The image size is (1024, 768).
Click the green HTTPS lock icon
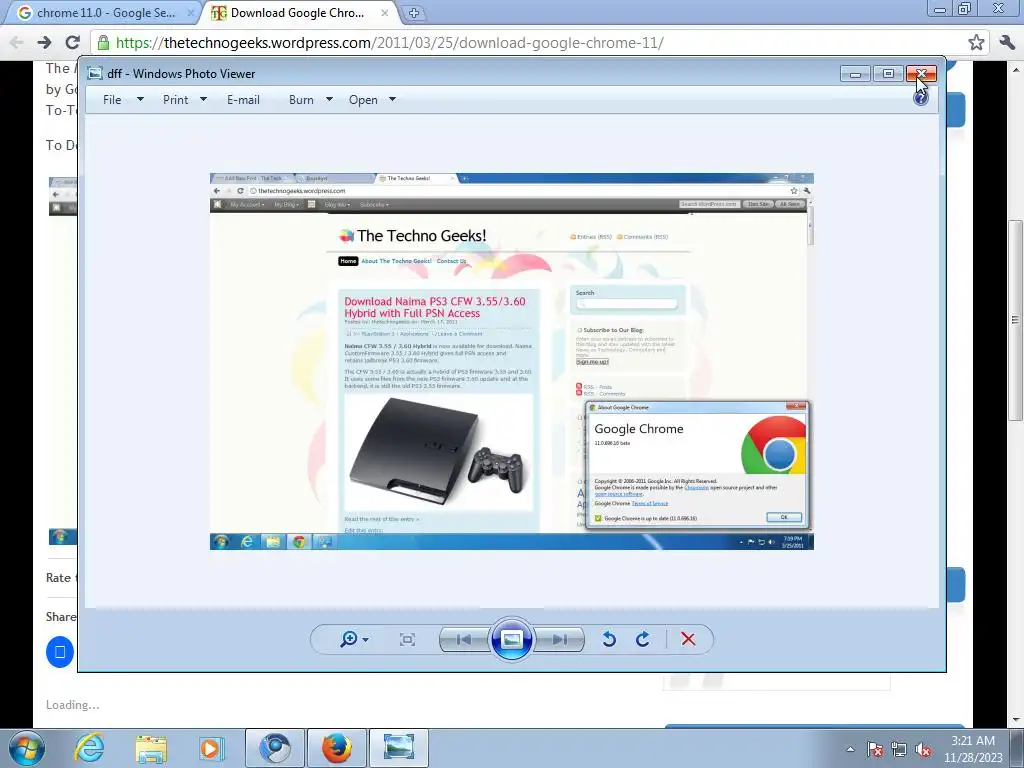tap(103, 42)
